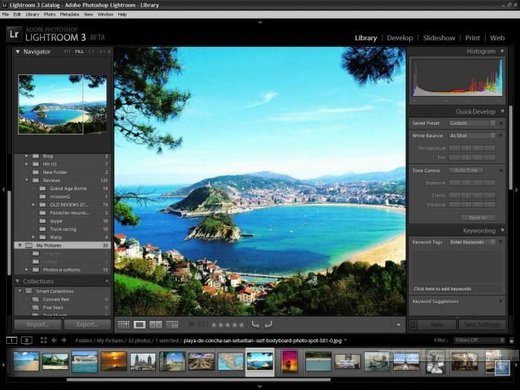Image resolution: width=520 pixels, height=390 pixels.
Task: Open Compare view from toolbar
Action: click(156, 324)
